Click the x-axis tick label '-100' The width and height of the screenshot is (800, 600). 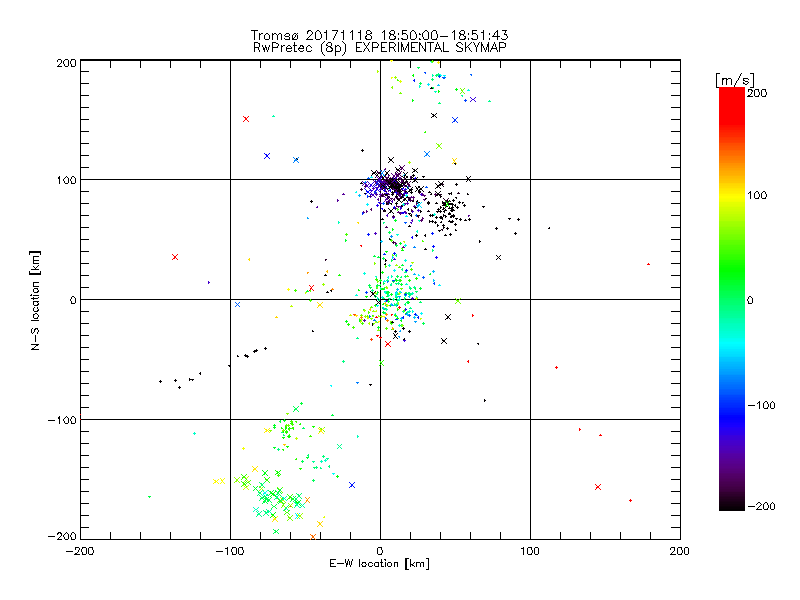pos(230,551)
